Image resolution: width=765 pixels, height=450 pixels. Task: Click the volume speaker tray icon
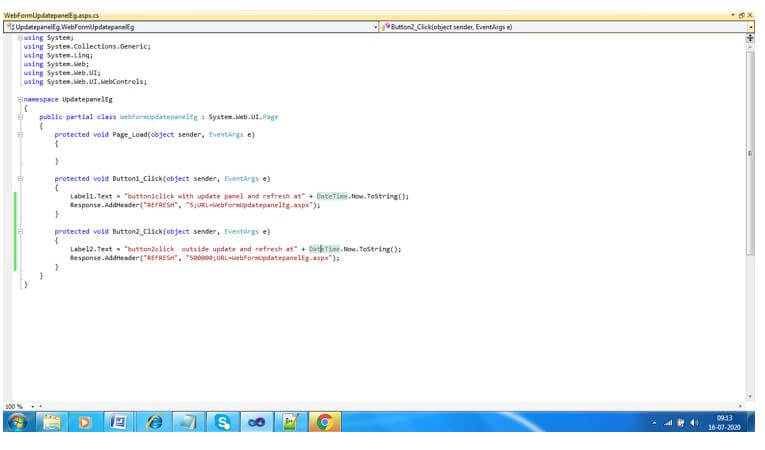[694, 423]
